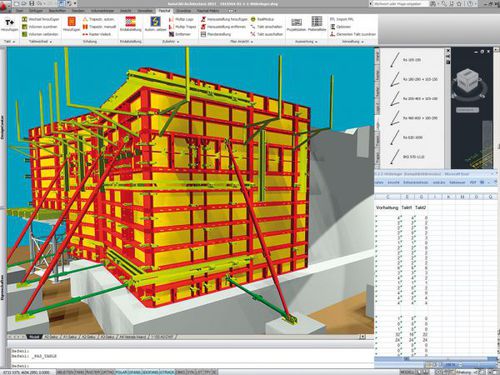Switch to the Rendern ribbon tab
The width and height of the screenshot is (500, 375).
pyautogui.click(x=78, y=11)
